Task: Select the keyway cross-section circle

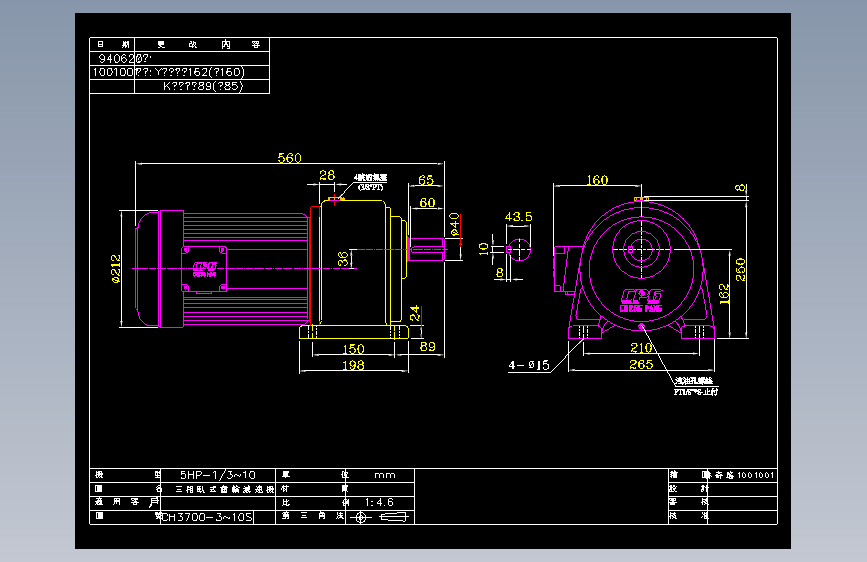Action: click(519, 249)
